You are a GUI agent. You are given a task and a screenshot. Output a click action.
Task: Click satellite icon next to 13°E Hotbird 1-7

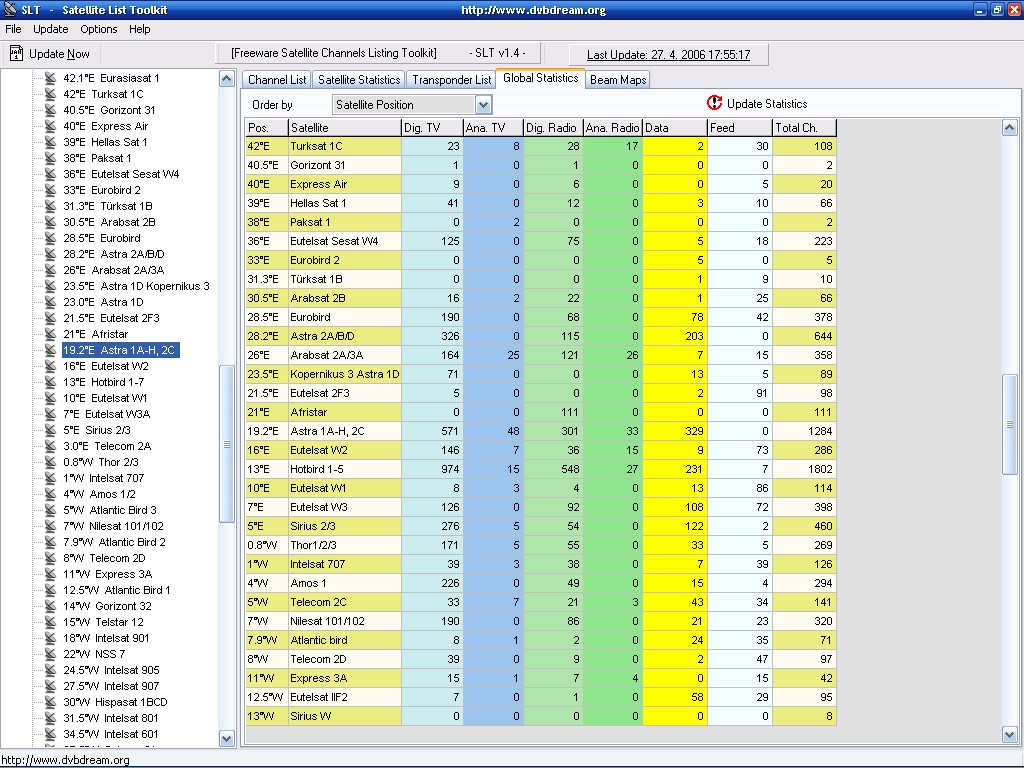coord(50,382)
